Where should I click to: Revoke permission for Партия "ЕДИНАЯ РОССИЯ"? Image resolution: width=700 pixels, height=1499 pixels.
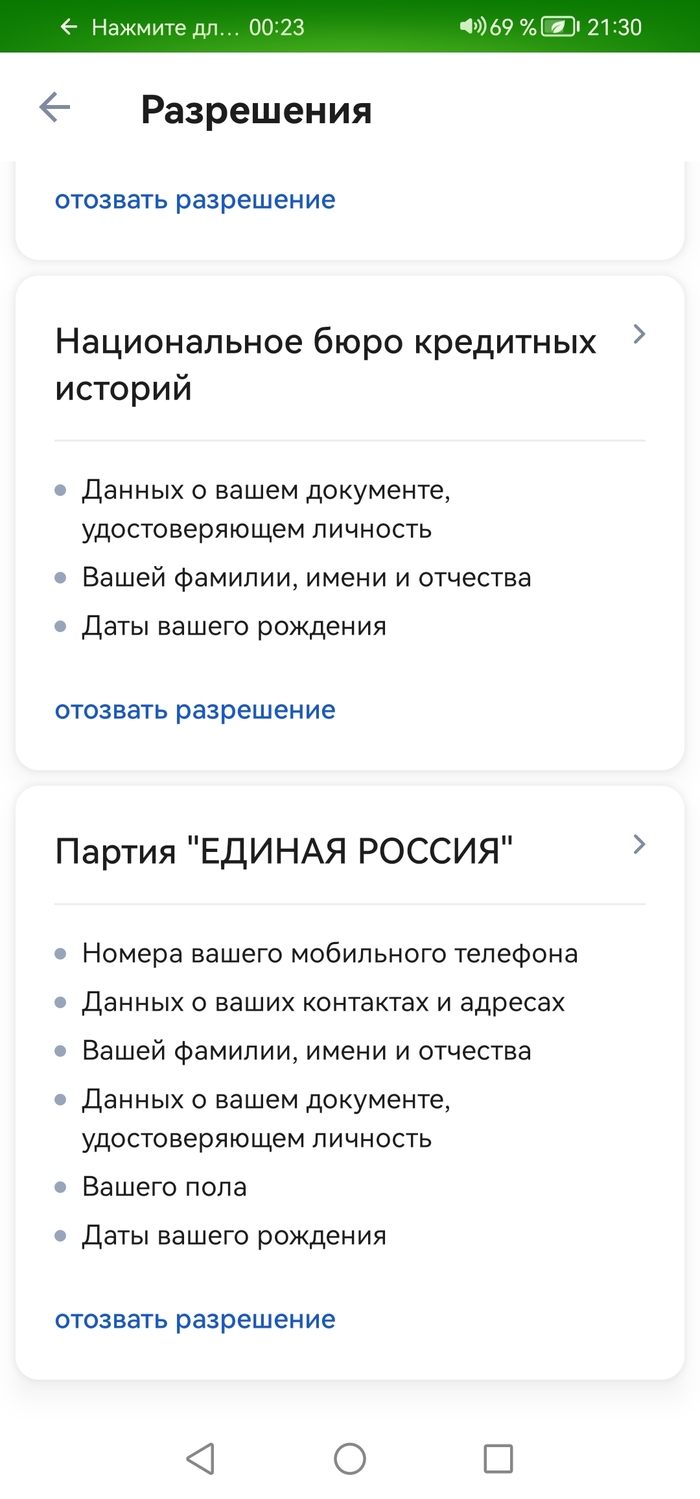tap(194, 1319)
